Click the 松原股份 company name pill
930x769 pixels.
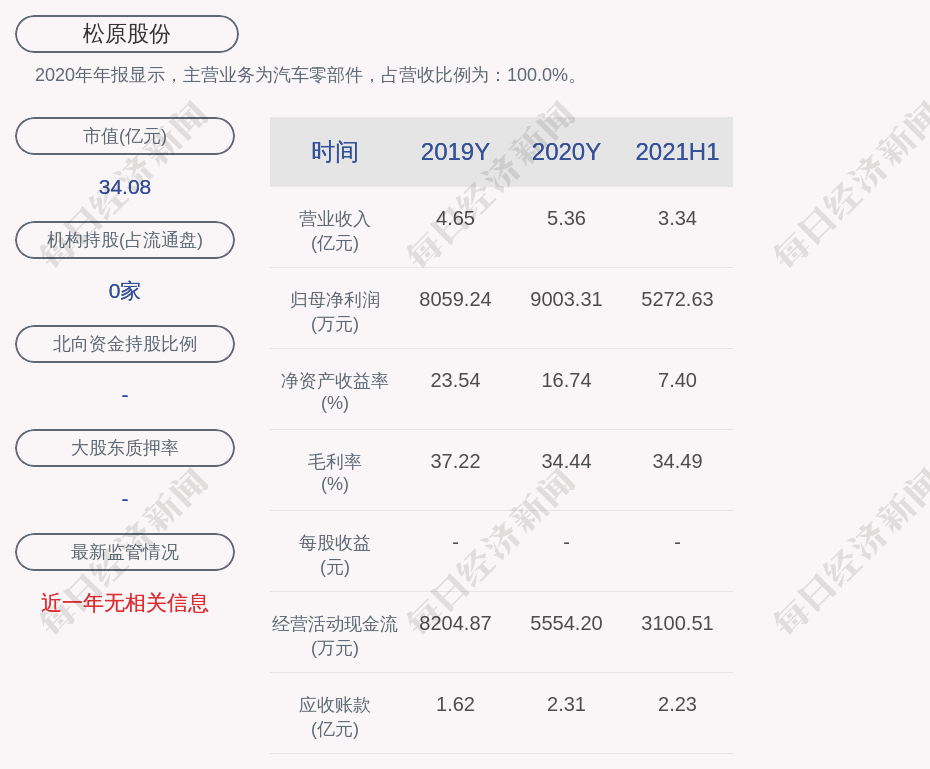[x=126, y=34]
